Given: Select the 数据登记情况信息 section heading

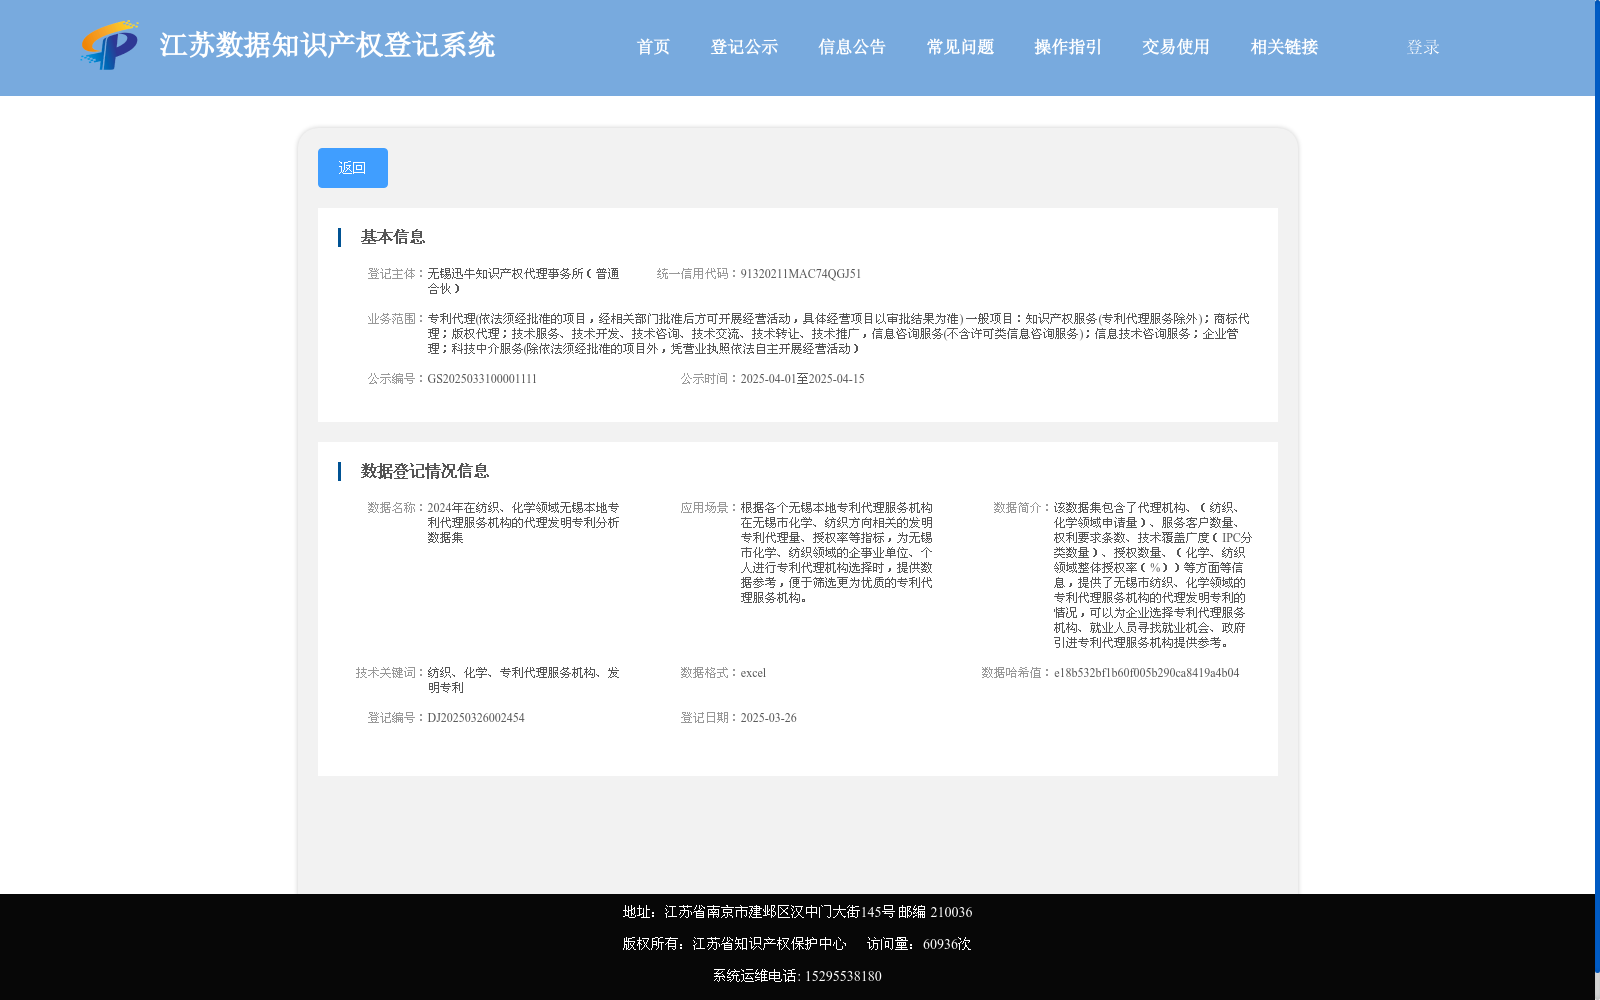Looking at the screenshot, I should click(x=425, y=471).
